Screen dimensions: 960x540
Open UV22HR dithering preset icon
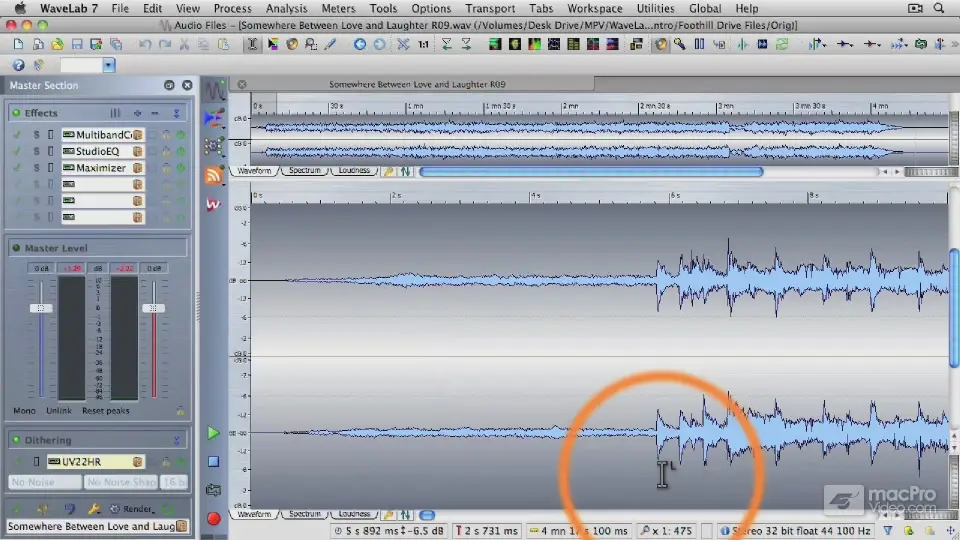pyautogui.click(x=138, y=462)
